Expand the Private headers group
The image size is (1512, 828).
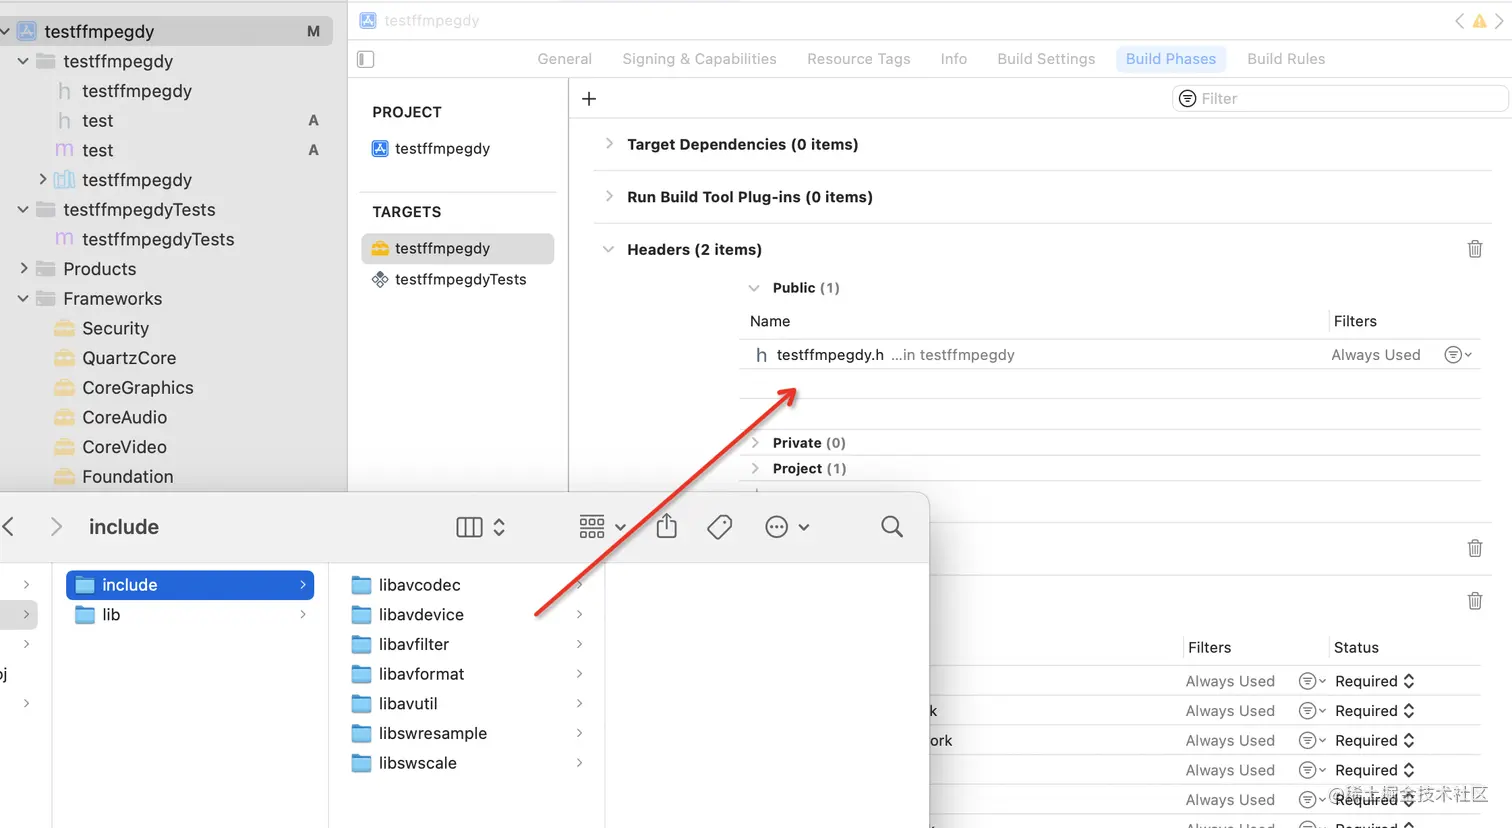pos(755,443)
